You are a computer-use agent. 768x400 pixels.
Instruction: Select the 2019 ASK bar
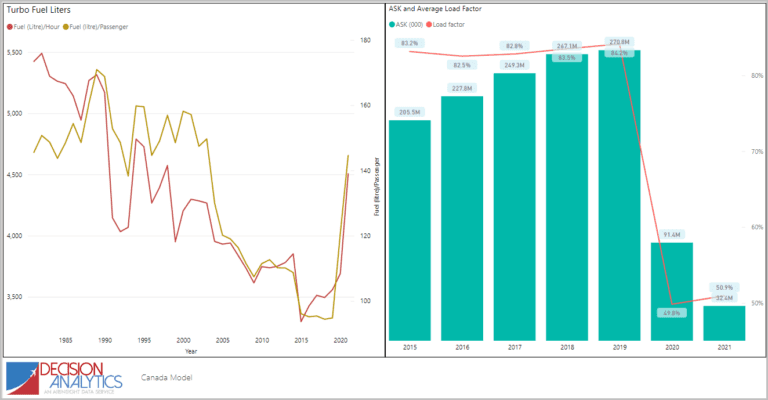619,195
